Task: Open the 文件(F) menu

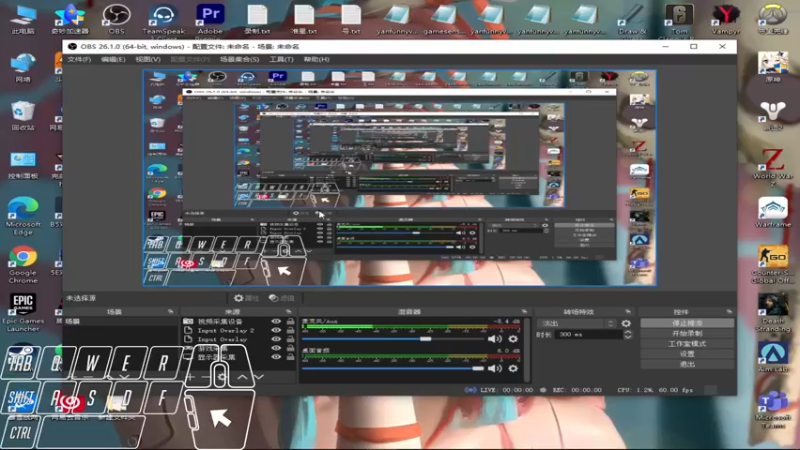Action: tap(79, 60)
